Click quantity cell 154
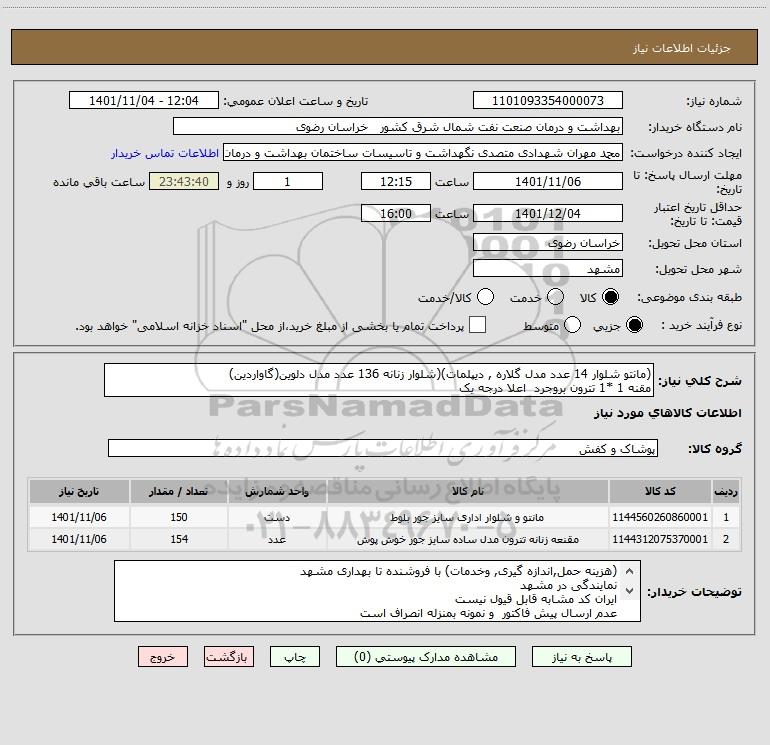The width and height of the screenshot is (770, 745). coord(179,539)
